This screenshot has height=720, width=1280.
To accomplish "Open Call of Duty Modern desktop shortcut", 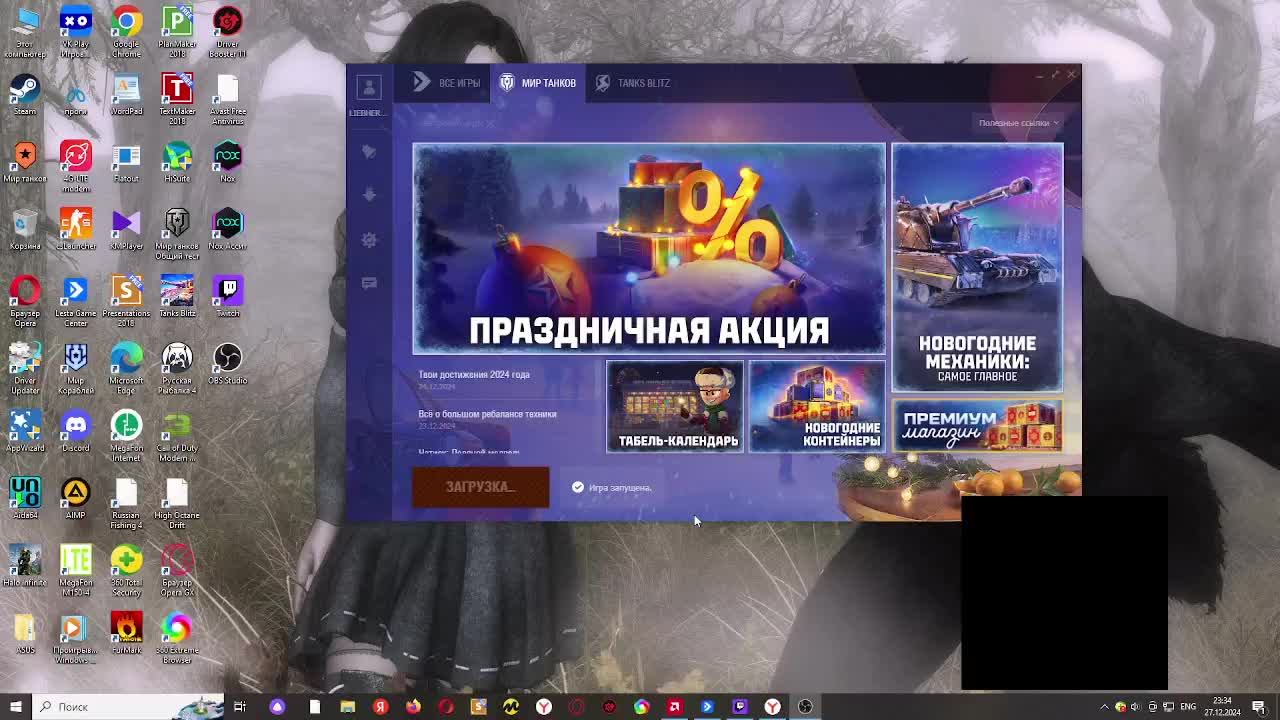I will 177,435.
